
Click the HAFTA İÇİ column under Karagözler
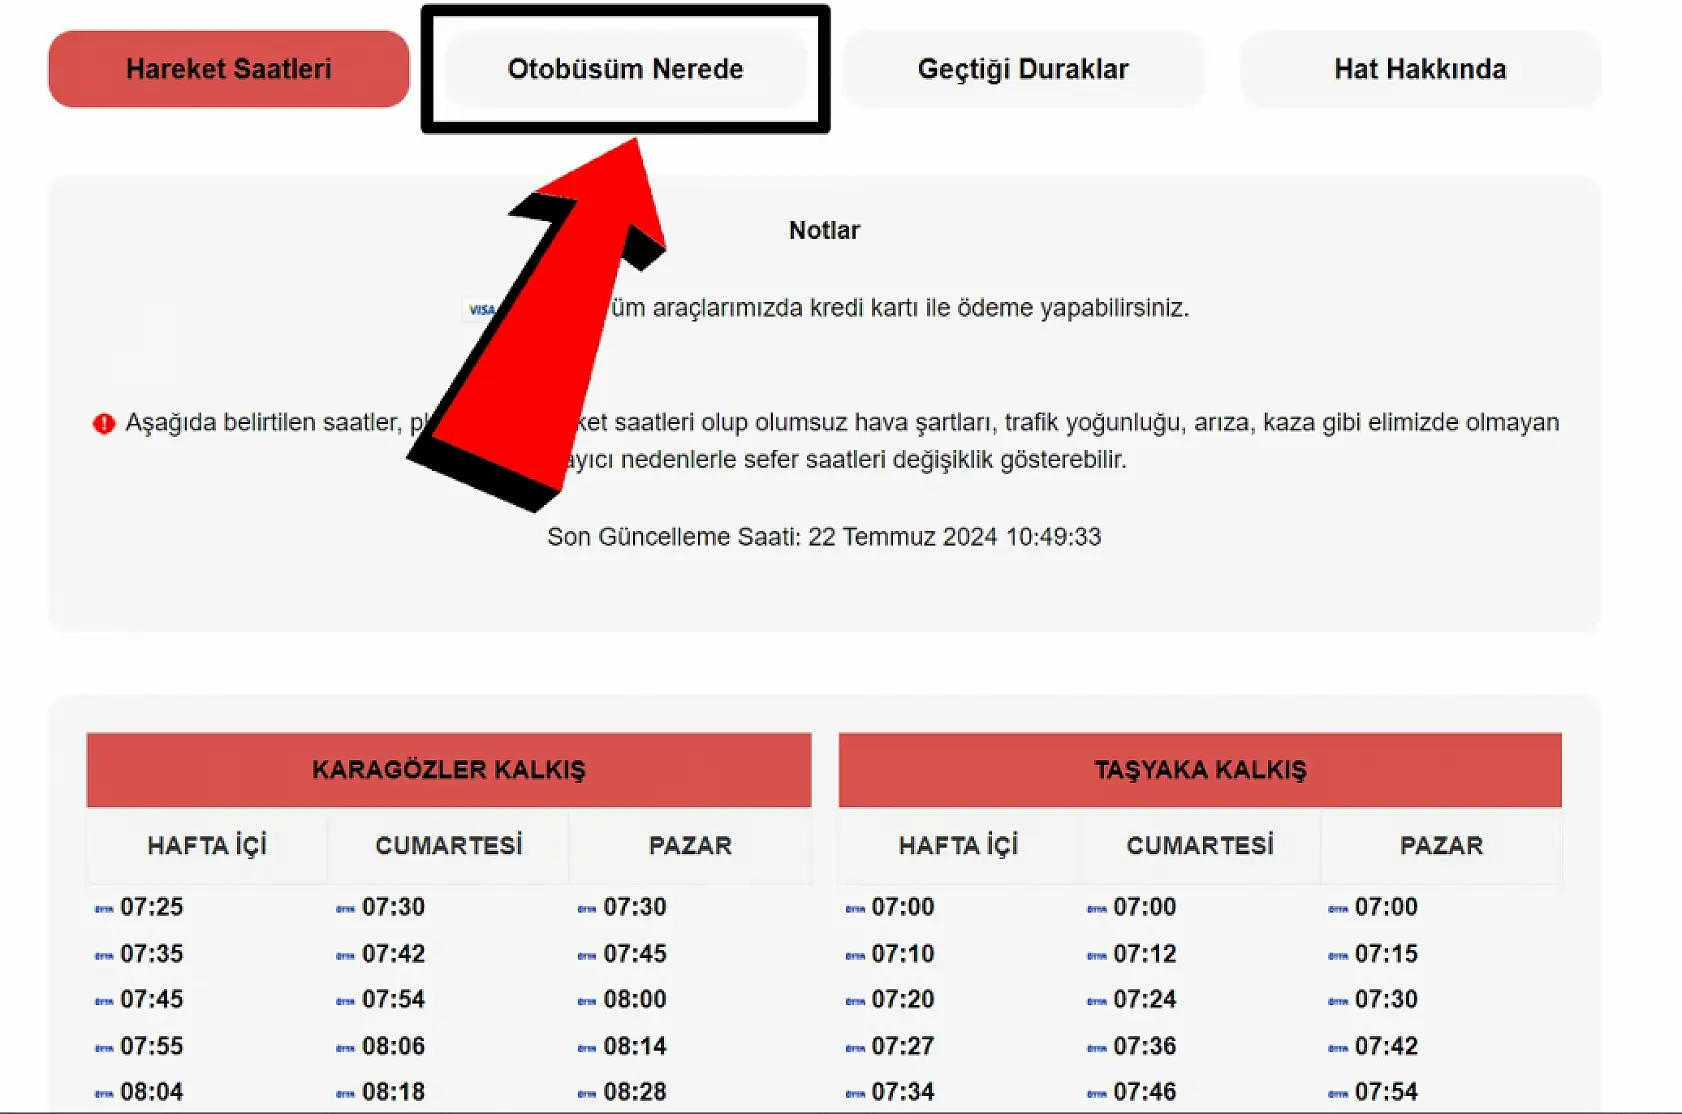206,845
